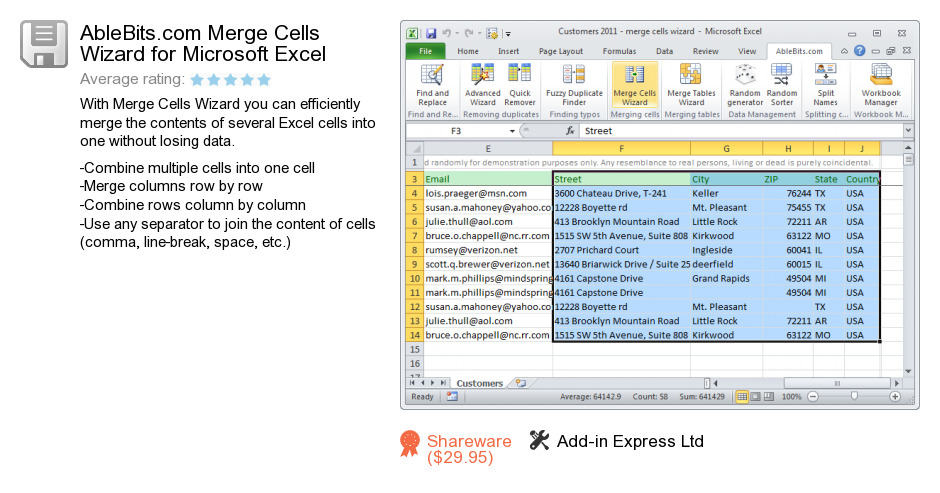Open Excel Help question mark icon
This screenshot has width=940, height=493.
click(860, 51)
